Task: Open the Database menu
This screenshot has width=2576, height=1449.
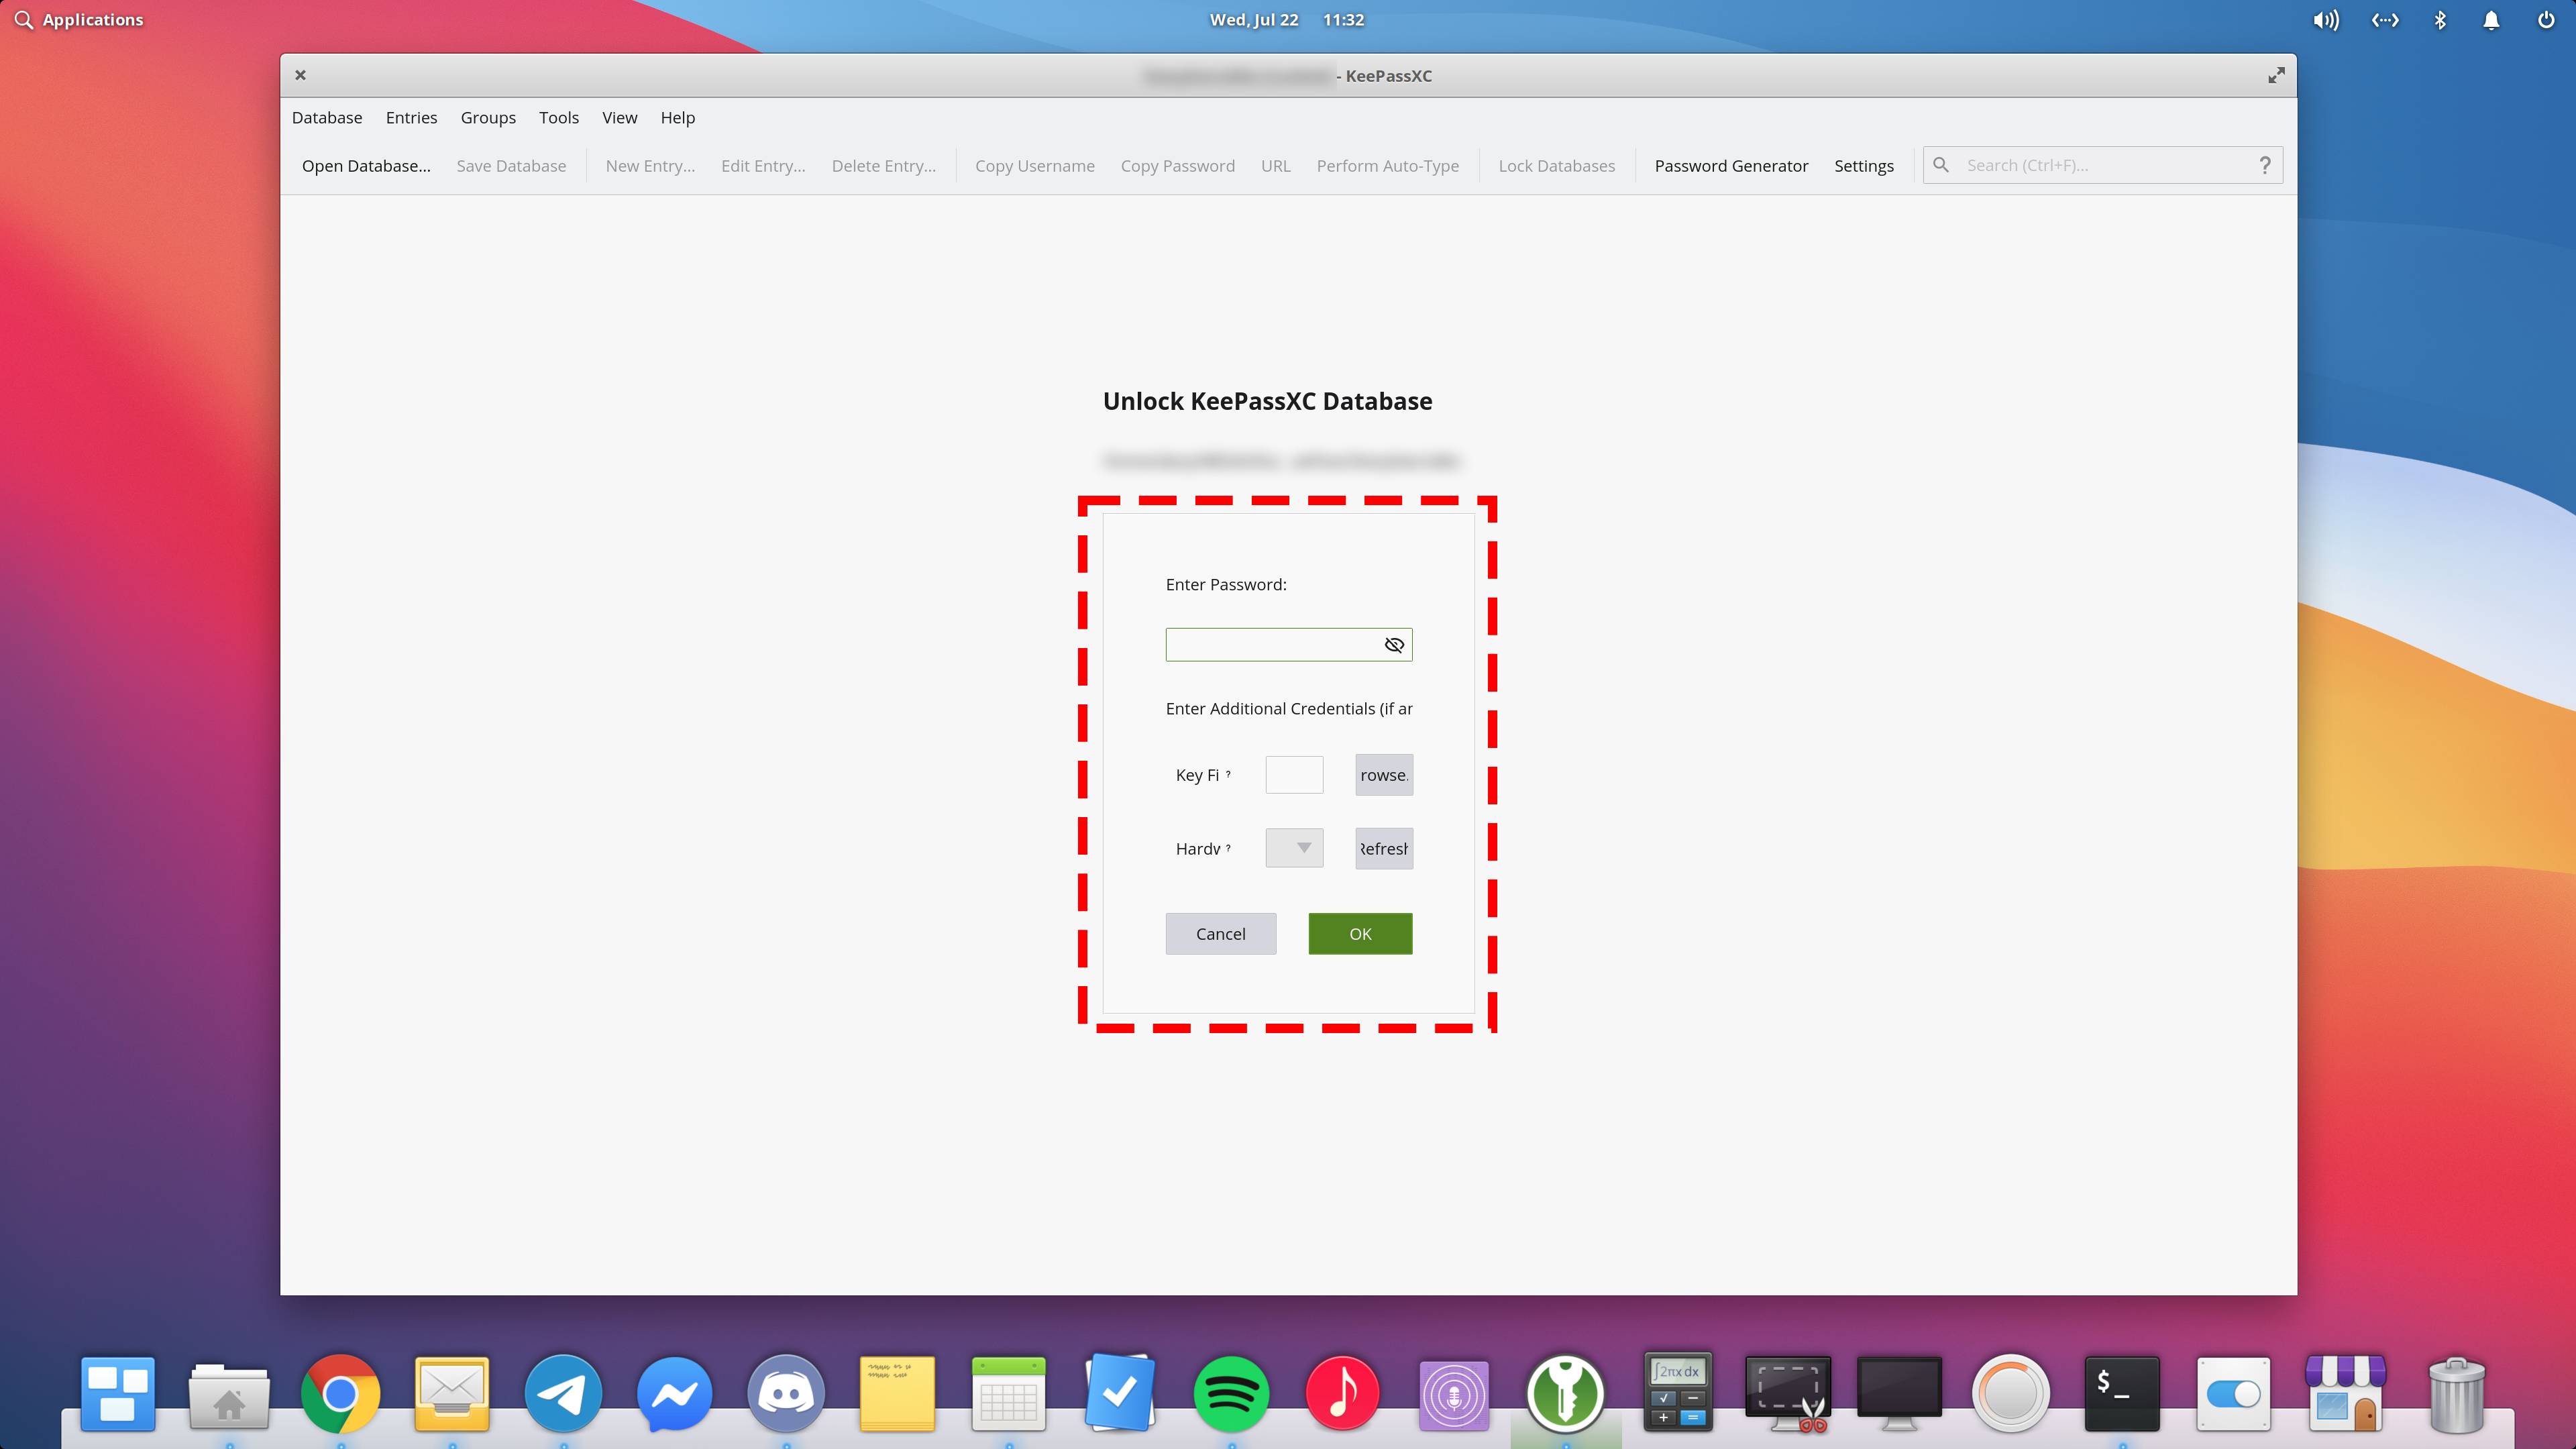Action: point(327,117)
